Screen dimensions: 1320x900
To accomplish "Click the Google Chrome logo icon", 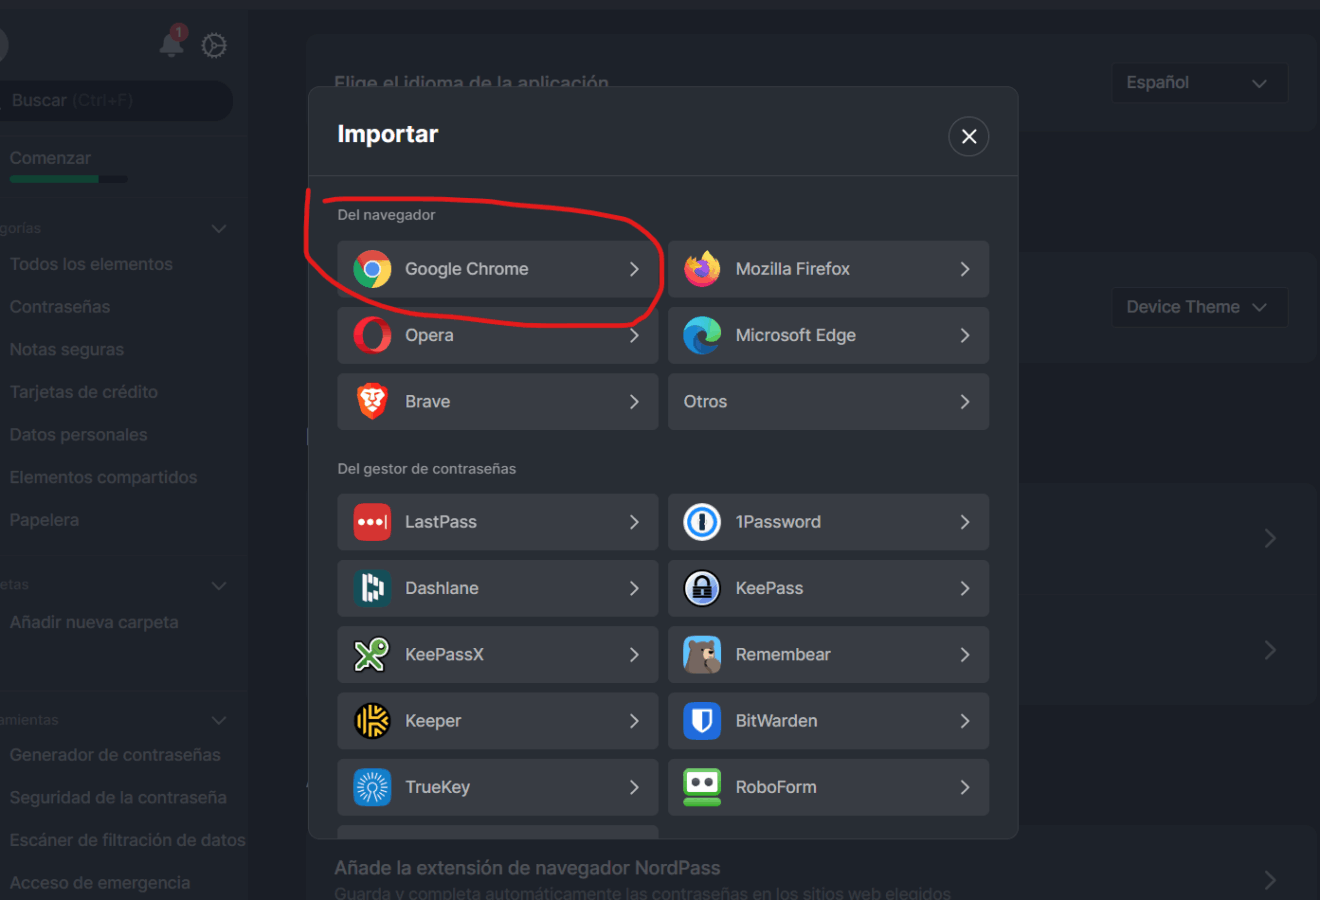I will pyautogui.click(x=372, y=269).
